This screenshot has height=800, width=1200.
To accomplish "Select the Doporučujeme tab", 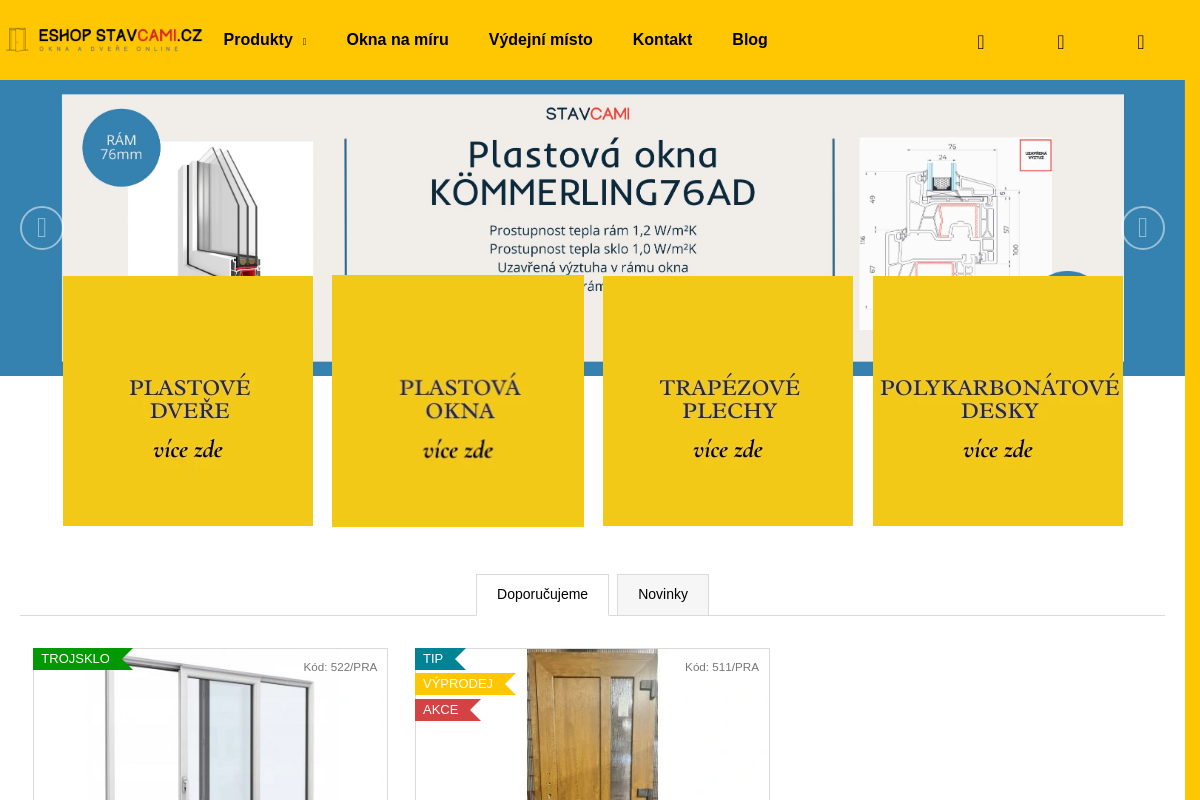I will point(542,594).
